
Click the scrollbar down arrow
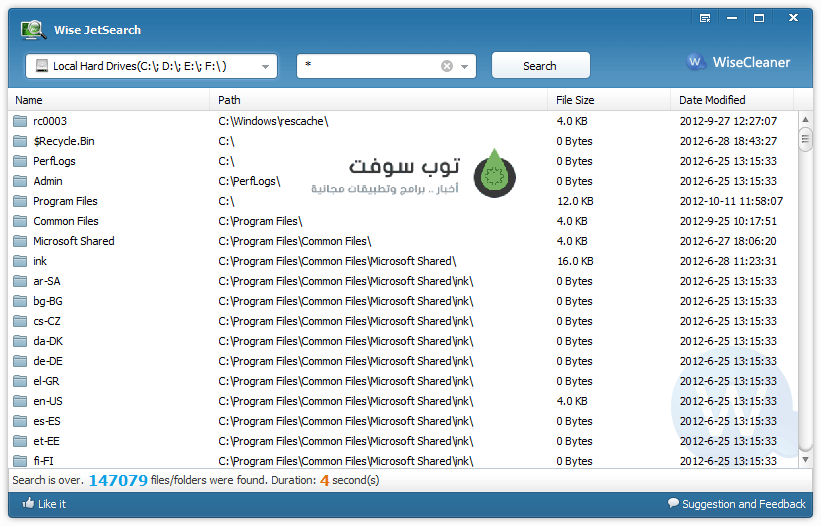[805, 460]
